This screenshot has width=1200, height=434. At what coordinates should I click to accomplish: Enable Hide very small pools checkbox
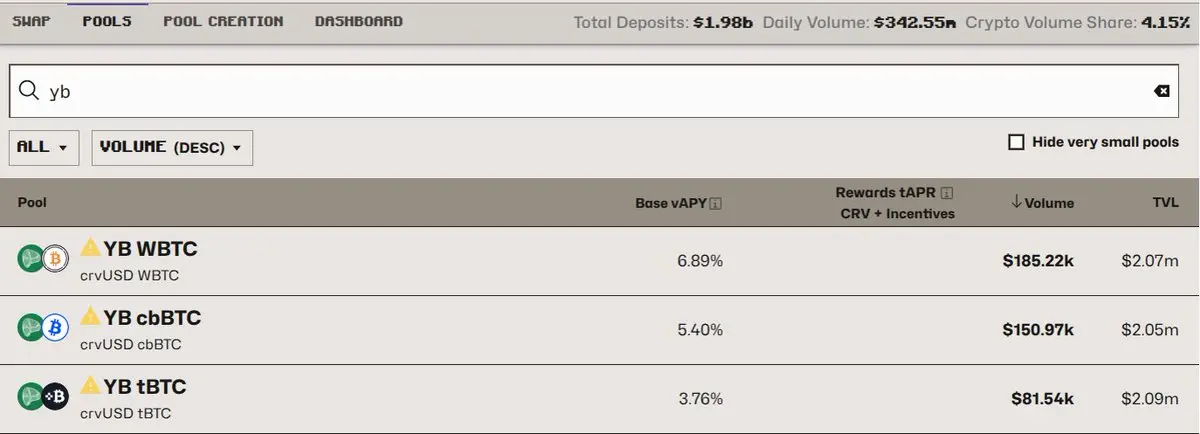1016,142
